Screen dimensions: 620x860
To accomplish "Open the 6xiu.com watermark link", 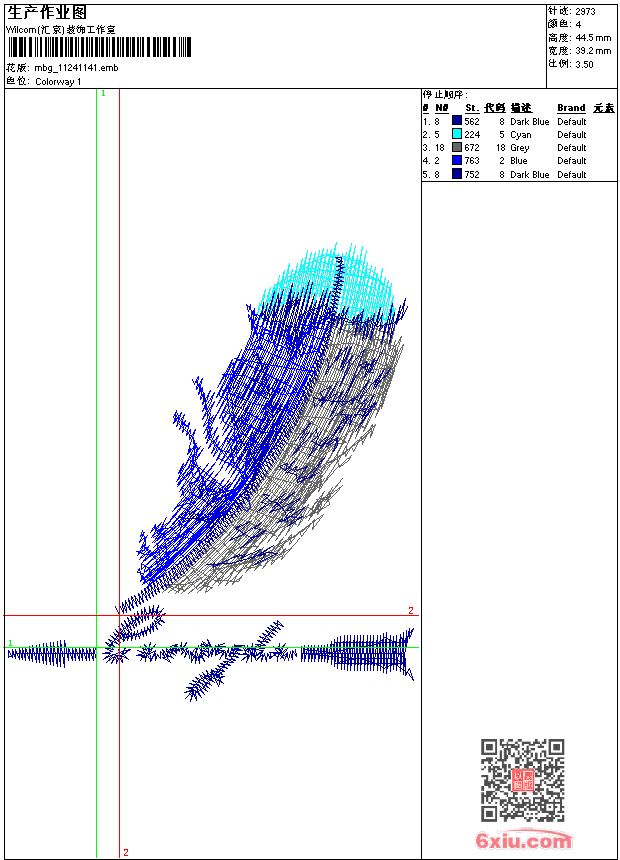I will [523, 842].
